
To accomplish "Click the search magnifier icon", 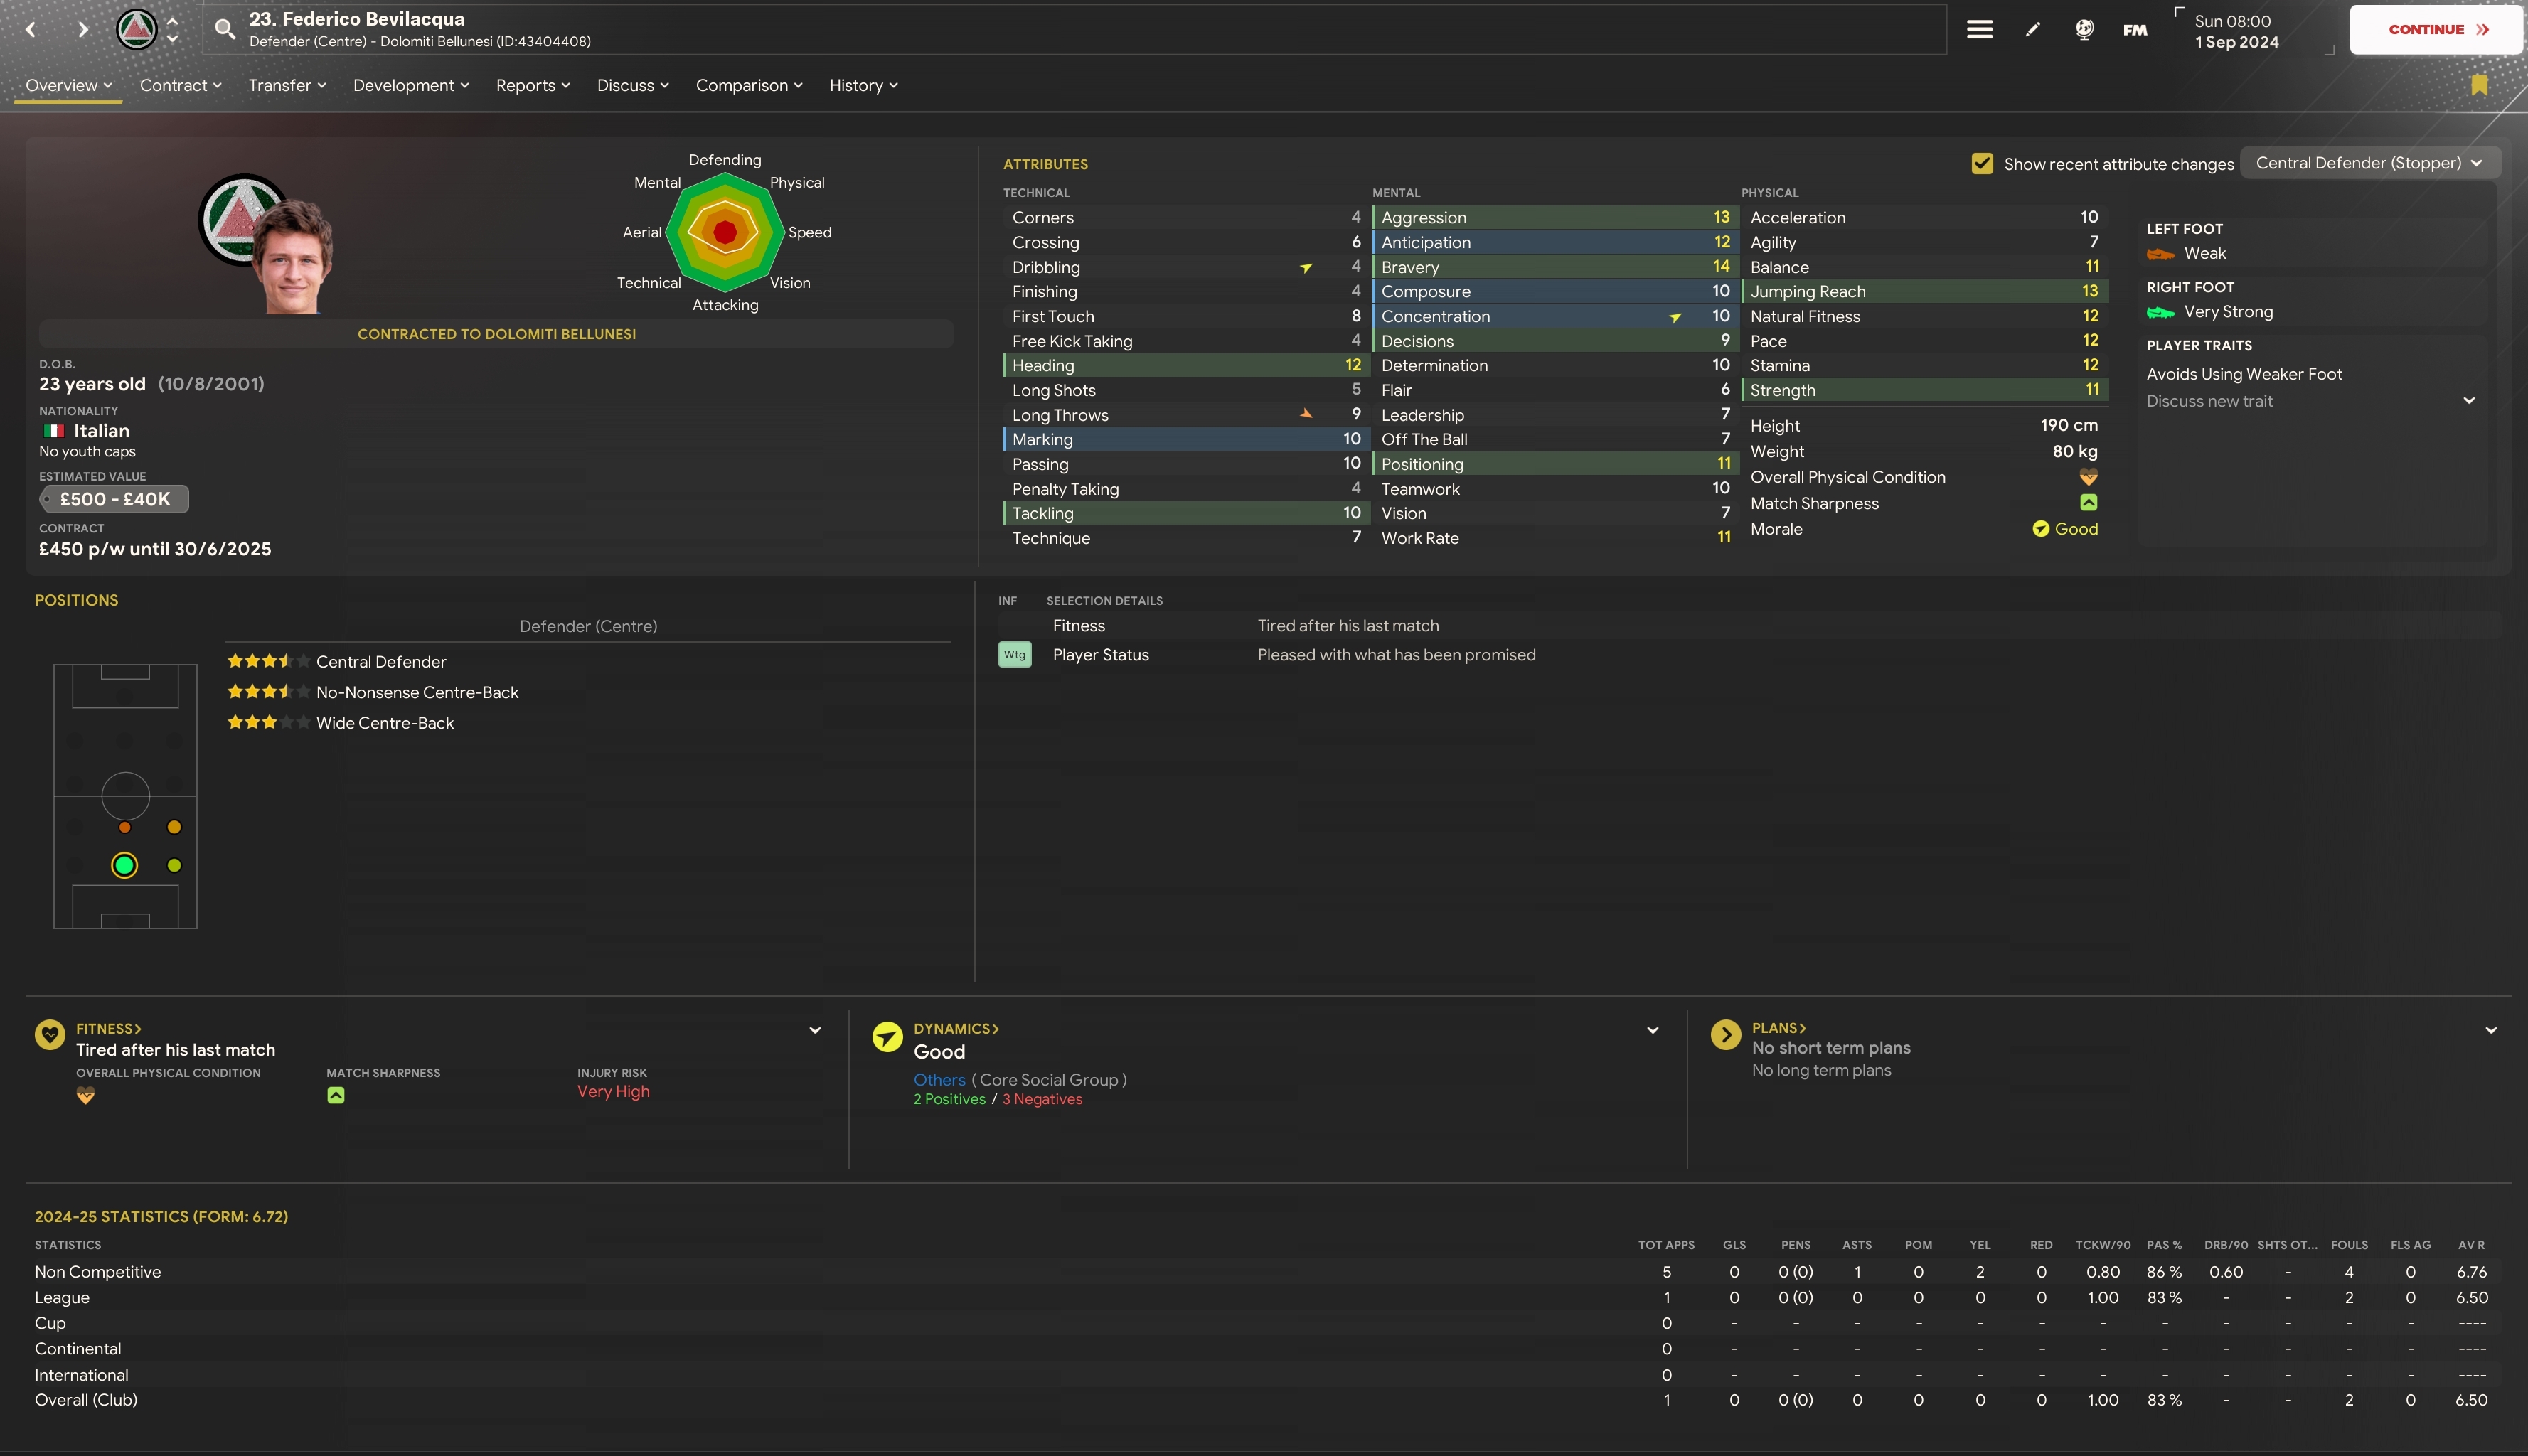I will 225,29.
